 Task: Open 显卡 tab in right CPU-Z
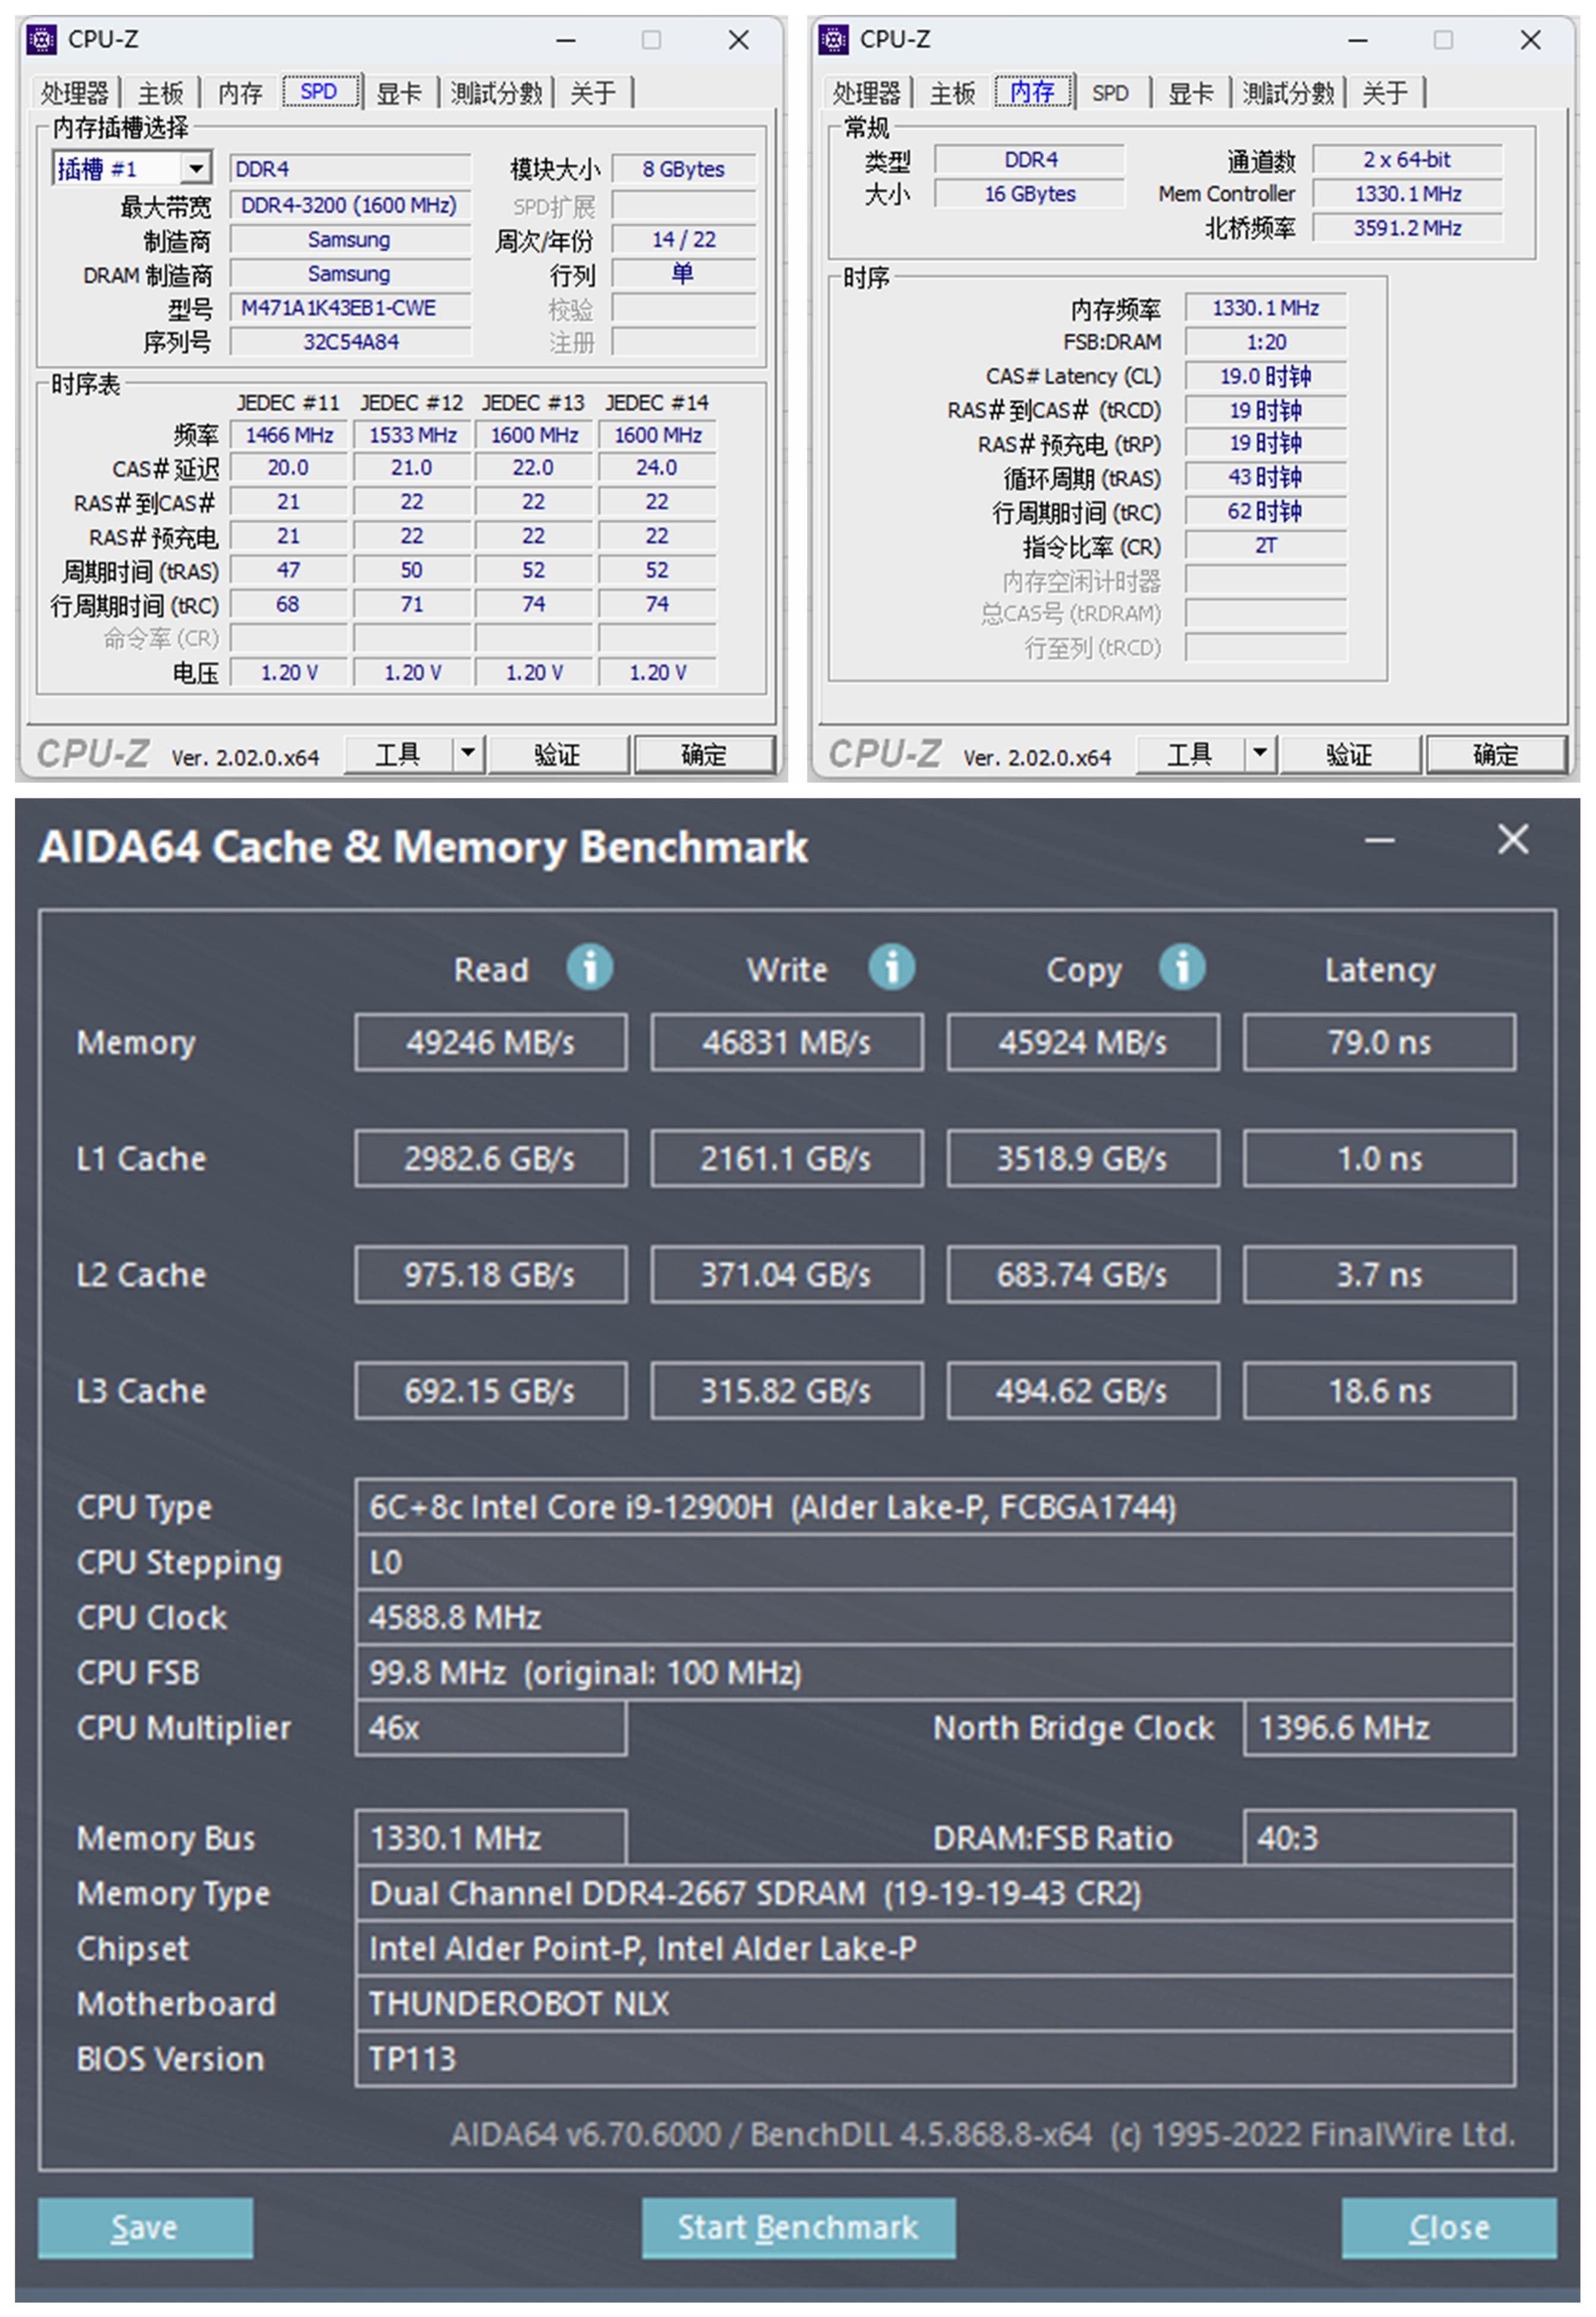click(1190, 93)
